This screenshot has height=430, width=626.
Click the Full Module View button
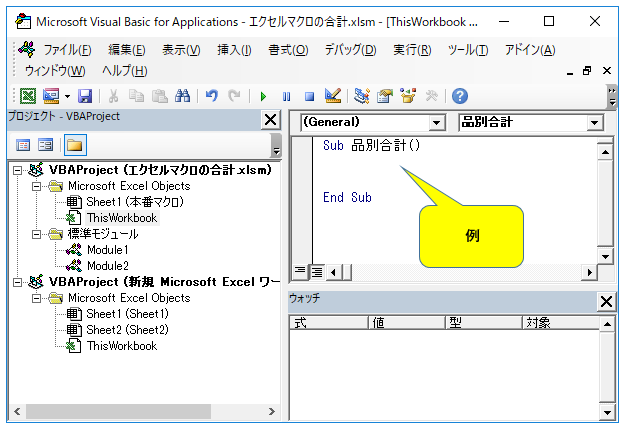point(317,272)
